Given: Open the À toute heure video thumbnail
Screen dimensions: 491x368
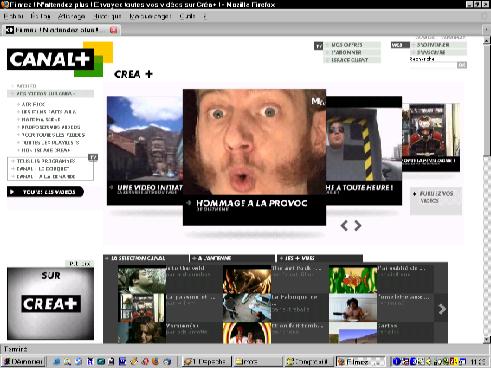Looking at the screenshot, I should 364,150.
